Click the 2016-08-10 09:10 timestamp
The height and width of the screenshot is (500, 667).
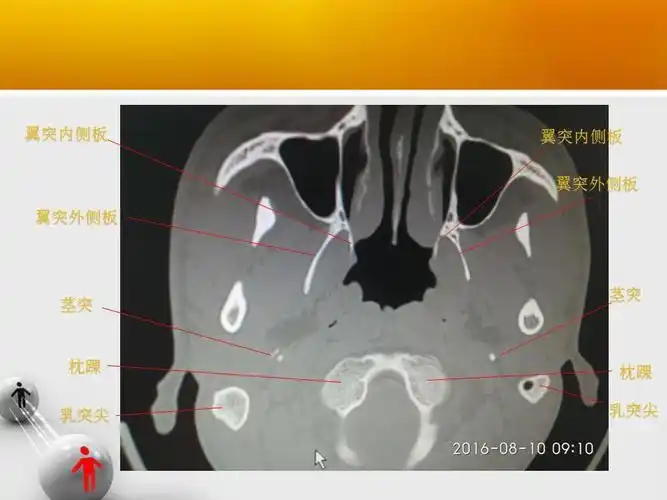point(522,448)
